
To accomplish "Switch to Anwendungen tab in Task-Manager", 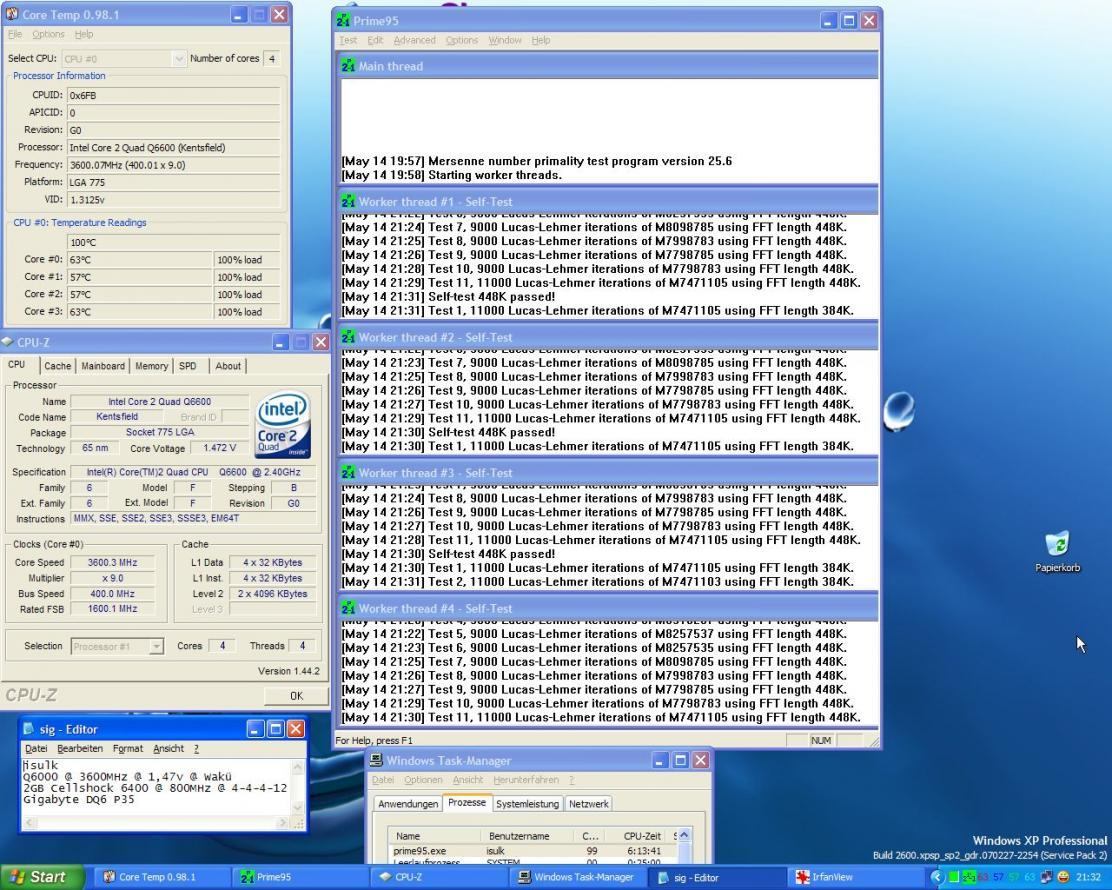I will point(408,804).
